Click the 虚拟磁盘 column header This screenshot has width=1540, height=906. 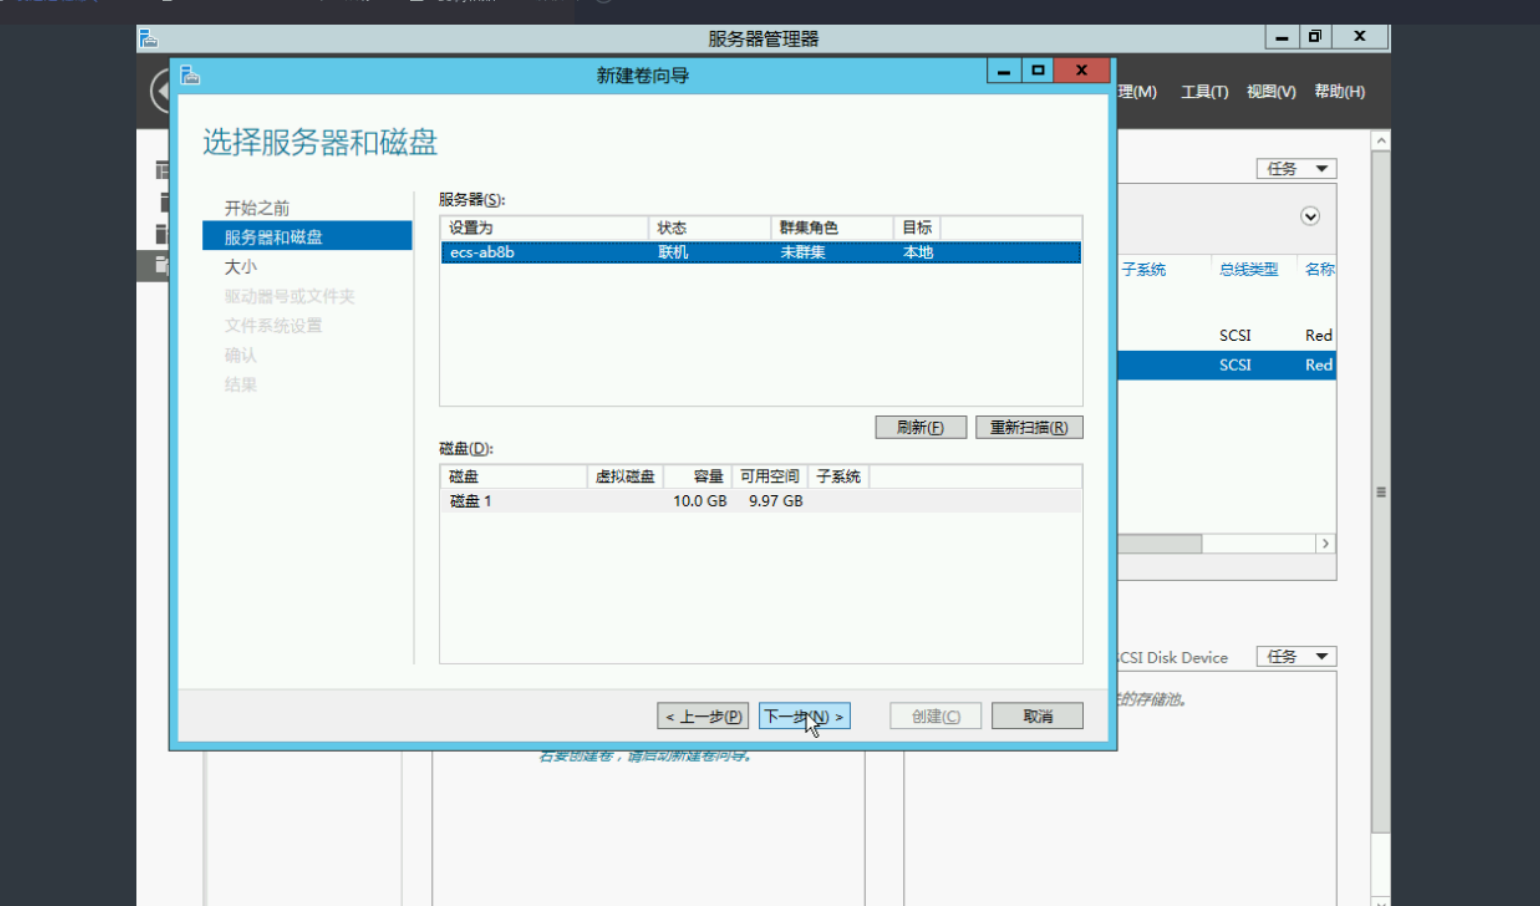click(625, 476)
